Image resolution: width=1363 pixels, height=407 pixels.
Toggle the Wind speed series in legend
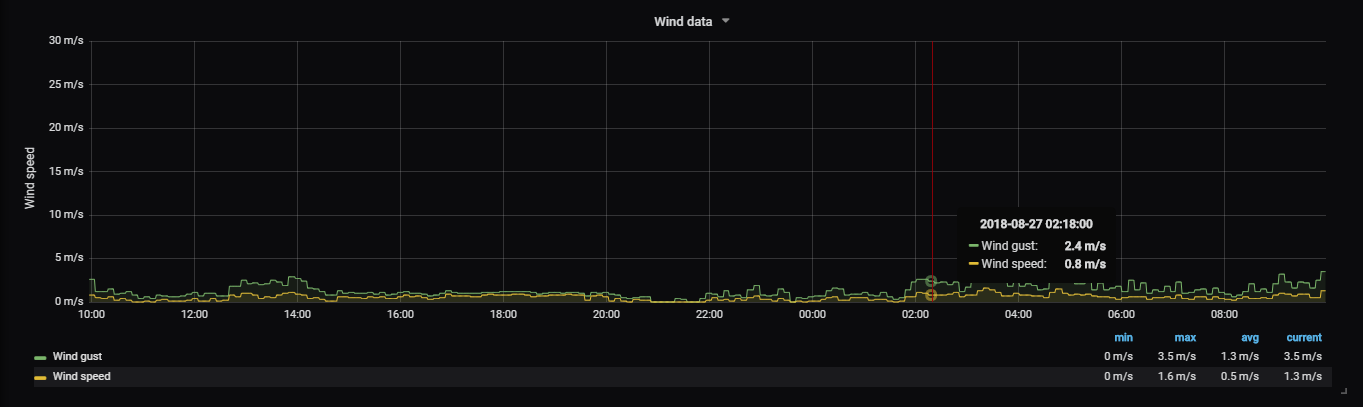(81, 377)
